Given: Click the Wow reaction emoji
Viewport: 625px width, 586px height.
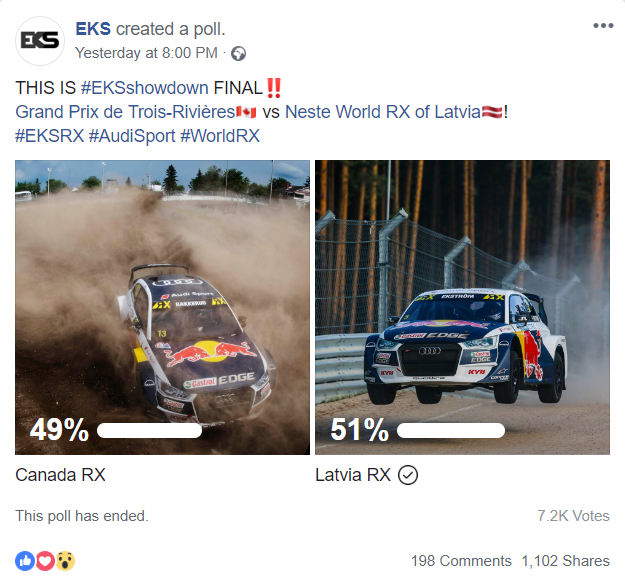Looking at the screenshot, I should click(x=65, y=561).
